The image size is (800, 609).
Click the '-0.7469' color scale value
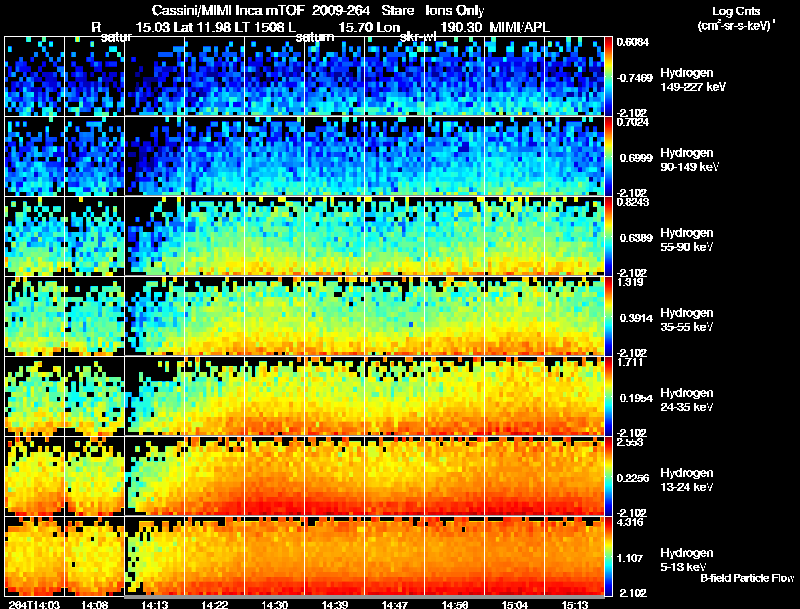pyautogui.click(x=634, y=78)
